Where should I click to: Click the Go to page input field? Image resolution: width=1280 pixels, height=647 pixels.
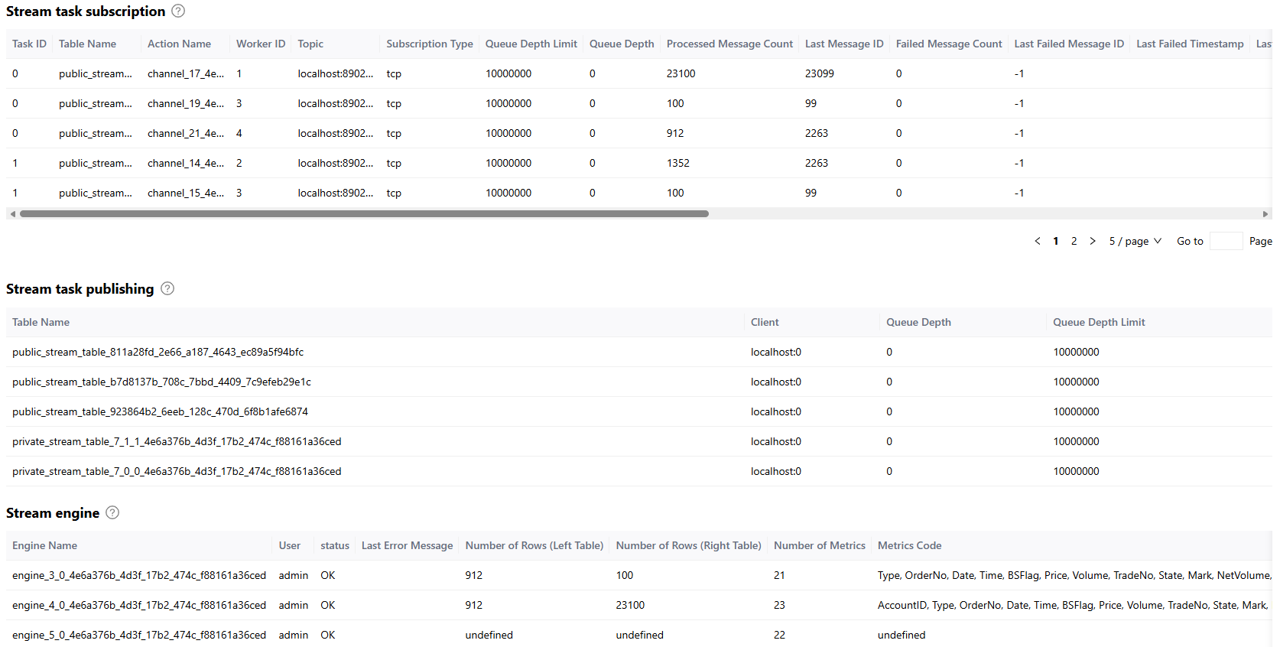(x=1226, y=241)
